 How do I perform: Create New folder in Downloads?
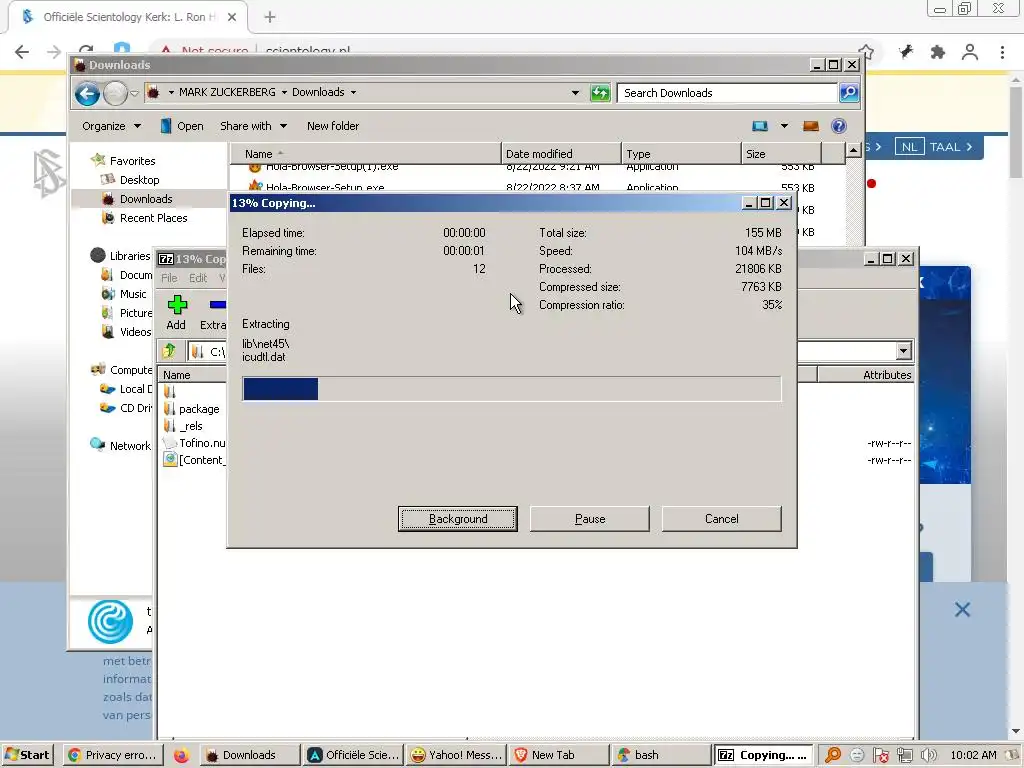click(x=333, y=126)
